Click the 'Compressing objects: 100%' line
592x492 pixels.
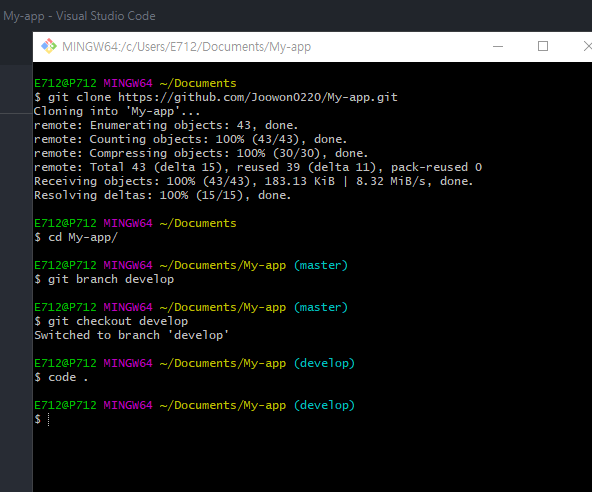click(201, 153)
